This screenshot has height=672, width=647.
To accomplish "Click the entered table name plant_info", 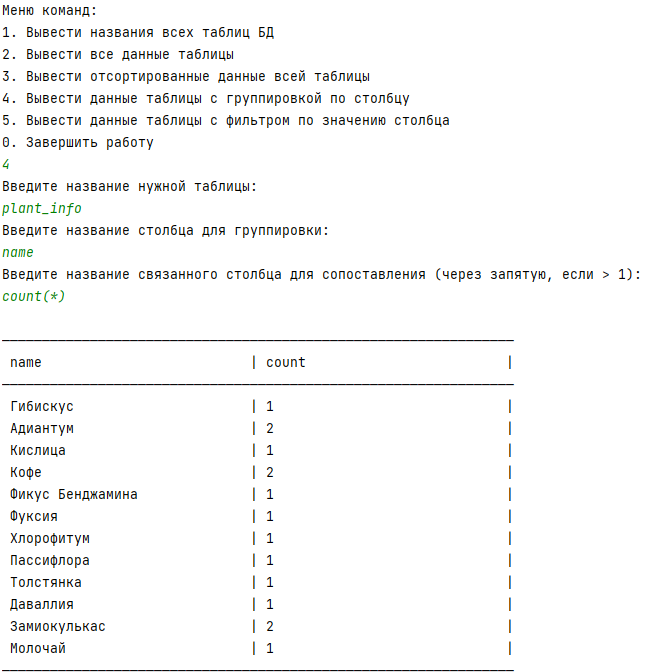I will coord(42,209).
